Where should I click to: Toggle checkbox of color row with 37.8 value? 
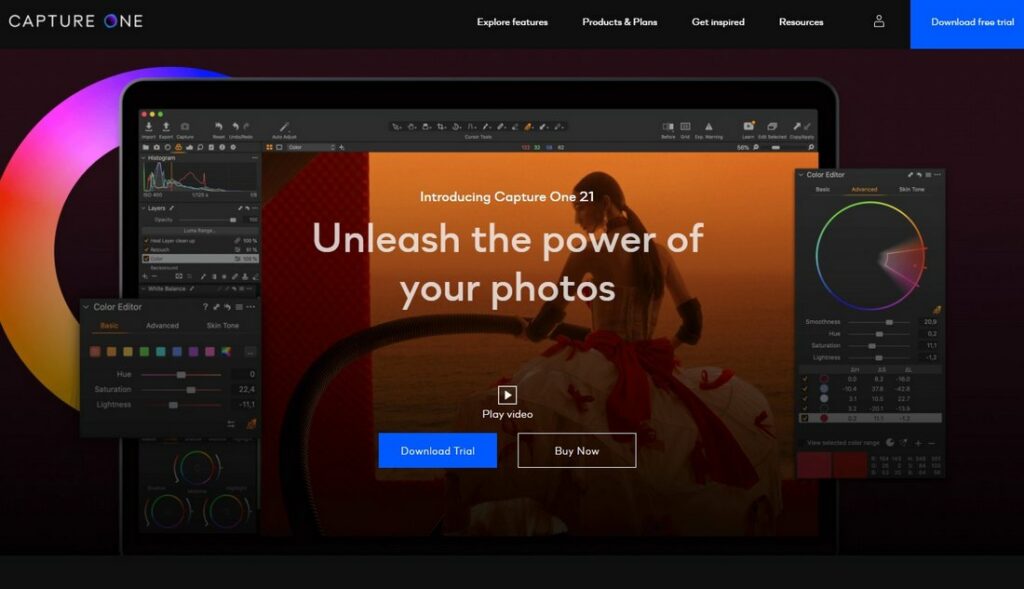click(805, 389)
